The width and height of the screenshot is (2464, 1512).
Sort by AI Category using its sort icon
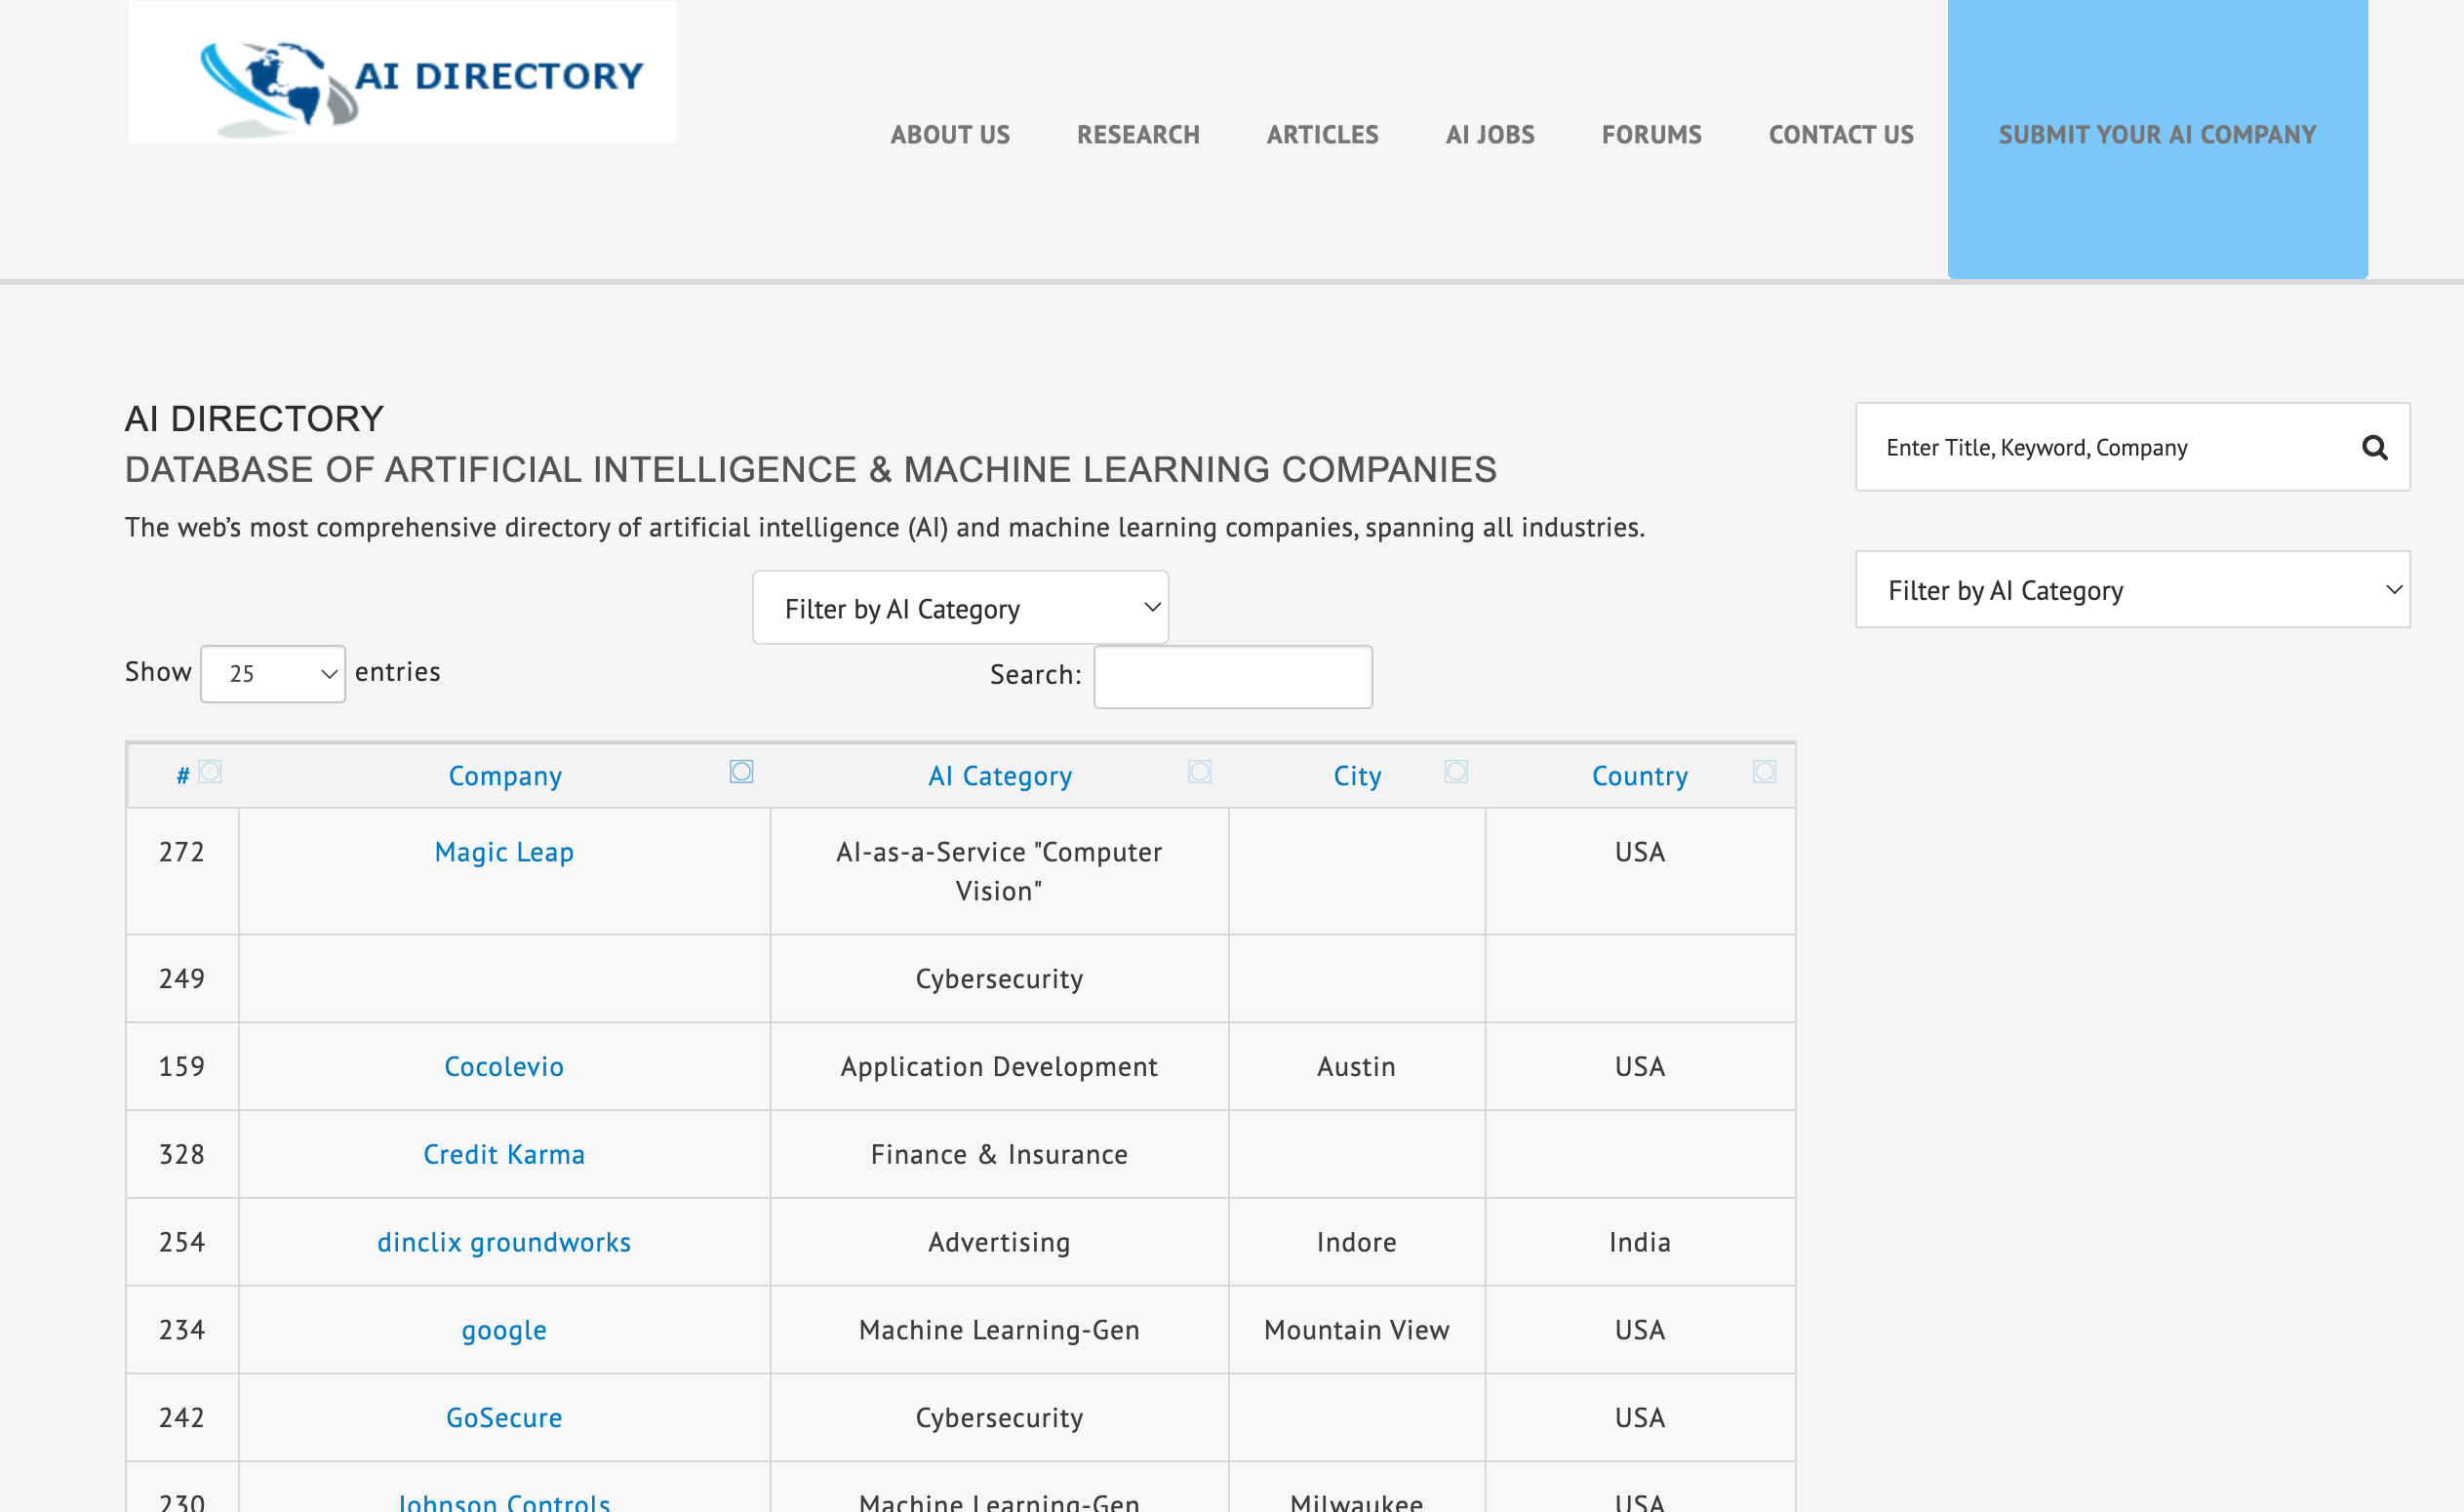[x=1200, y=771]
